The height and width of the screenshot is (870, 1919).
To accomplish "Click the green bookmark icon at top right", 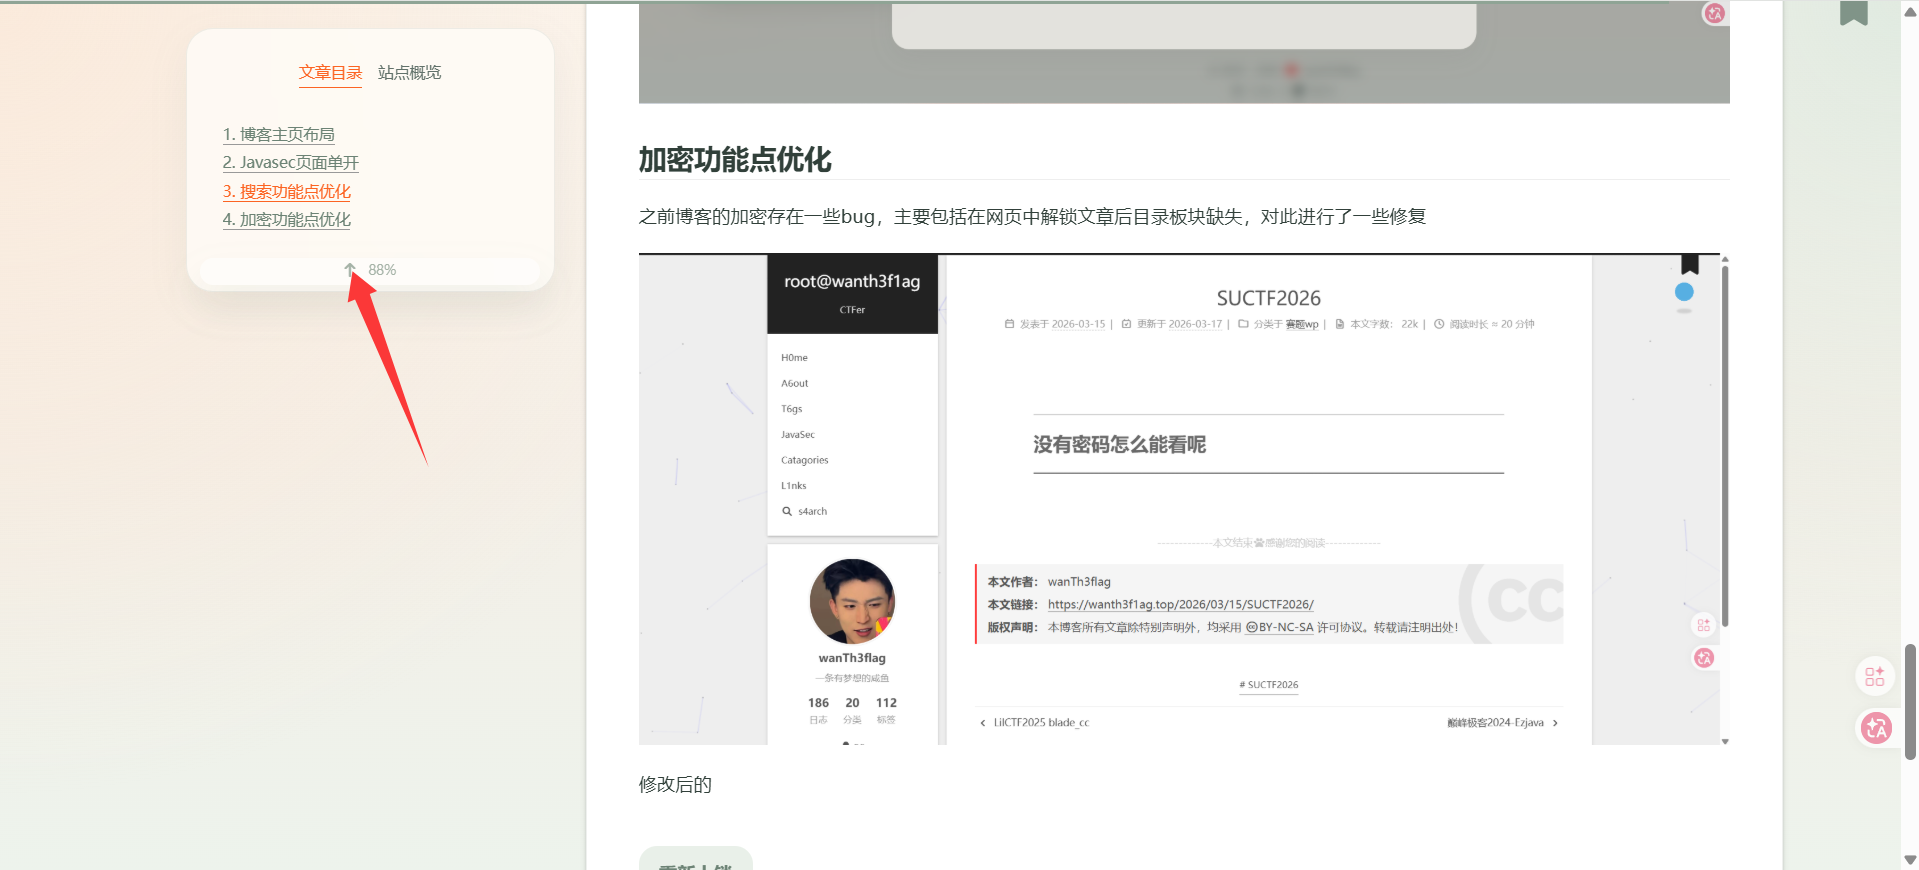I will (x=1853, y=12).
